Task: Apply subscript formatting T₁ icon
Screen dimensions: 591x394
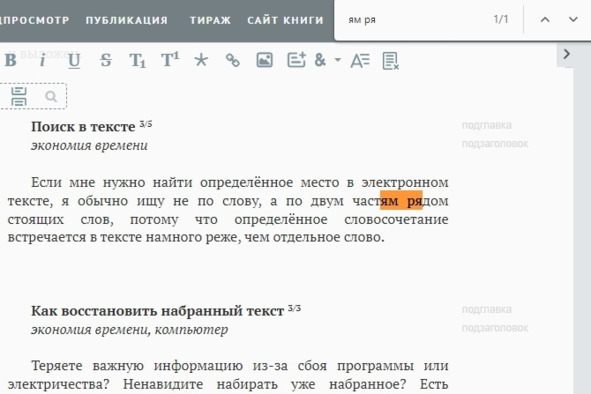Action: [x=138, y=61]
